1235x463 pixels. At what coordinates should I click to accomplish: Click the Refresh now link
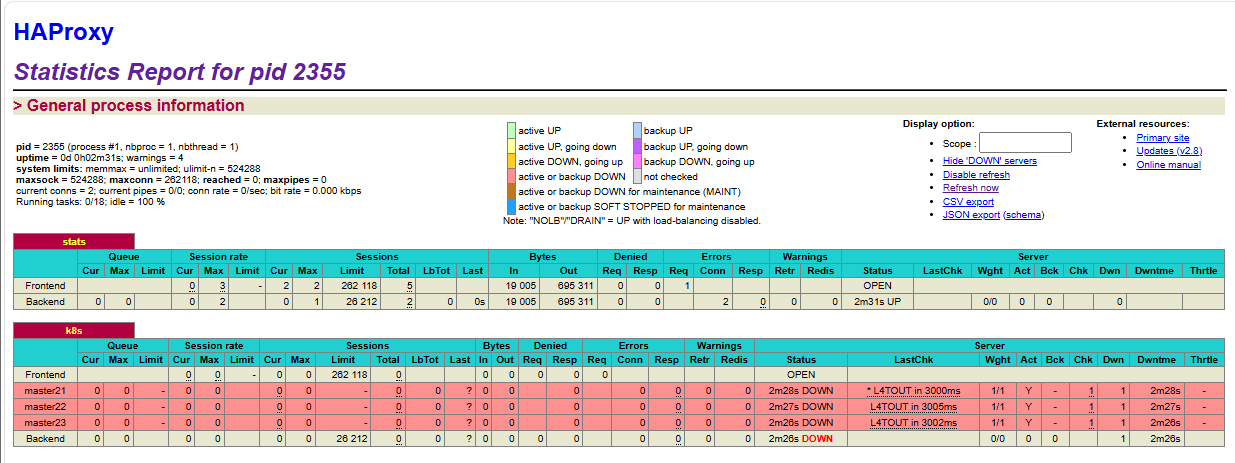pyautogui.click(x=970, y=187)
